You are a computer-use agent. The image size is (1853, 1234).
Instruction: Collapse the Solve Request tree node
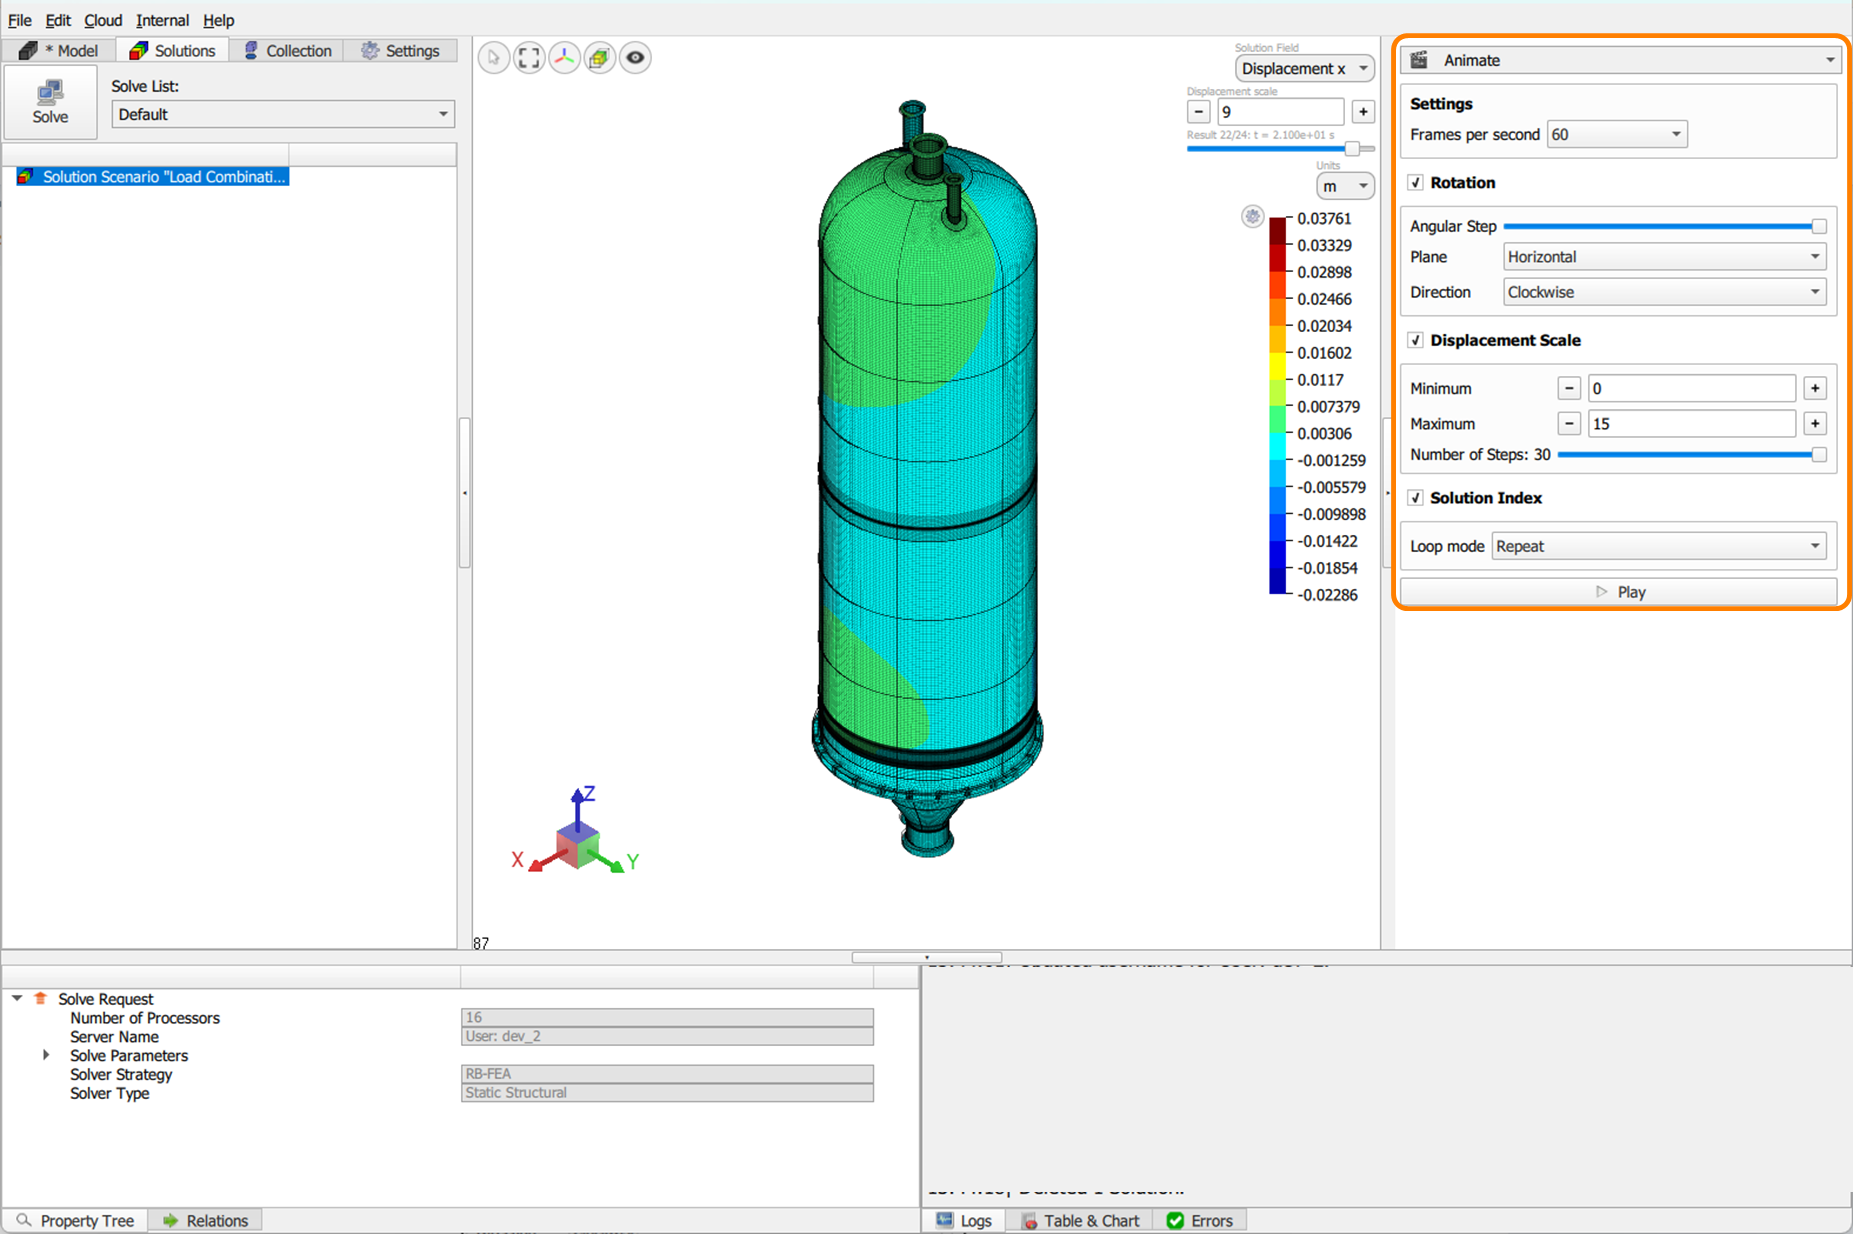17,998
